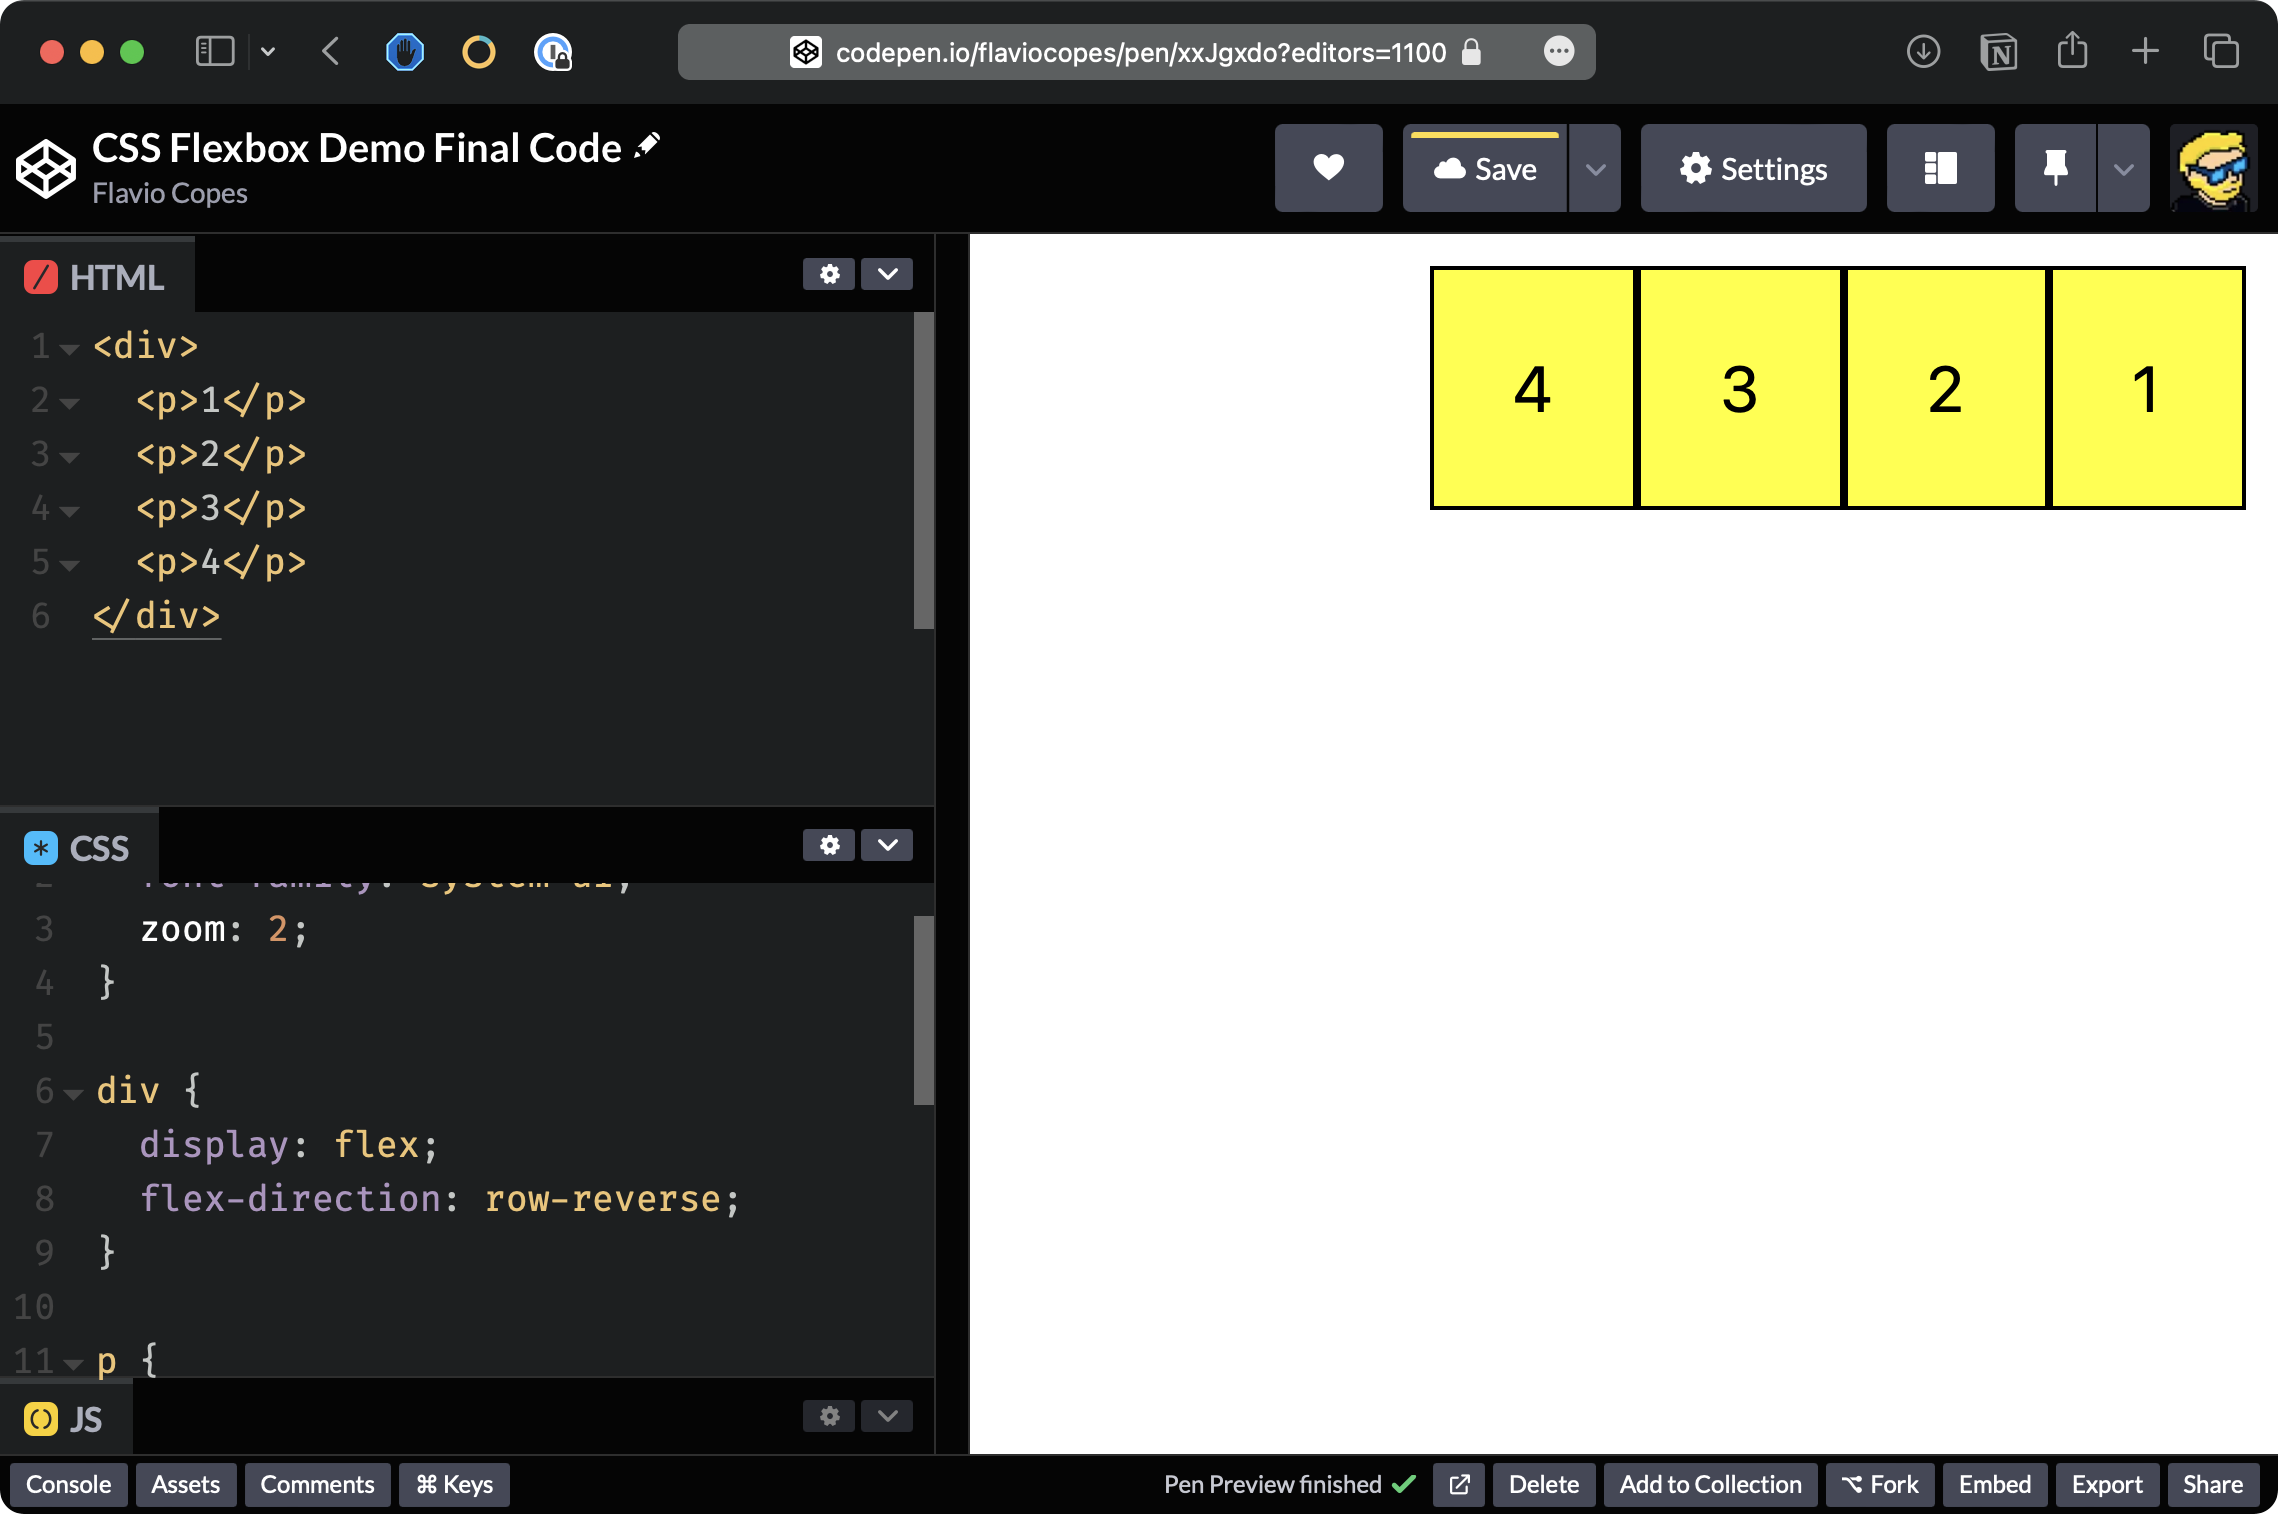The height and width of the screenshot is (1514, 2278).
Task: Fold the p CSS rule line 11
Action: 73,1364
